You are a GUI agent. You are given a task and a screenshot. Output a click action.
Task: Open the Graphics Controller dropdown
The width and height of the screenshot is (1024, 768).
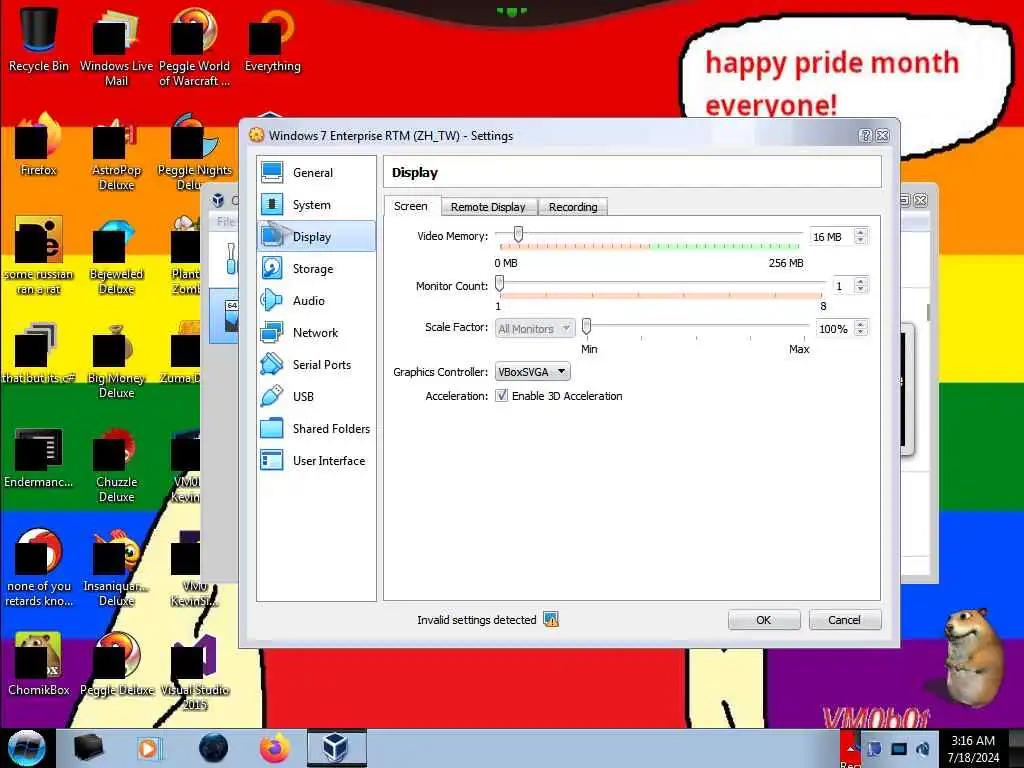click(x=532, y=372)
